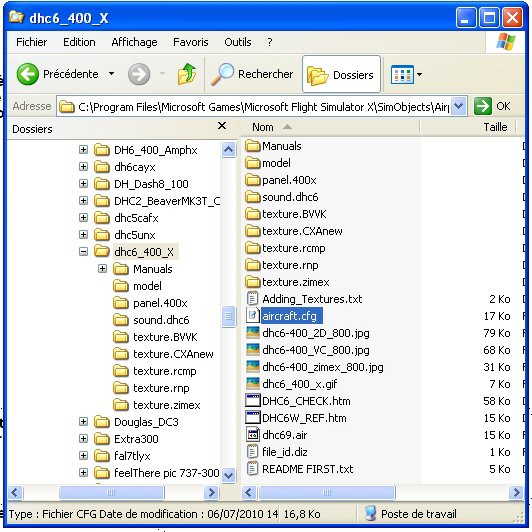
Task: Open the Favoris menu
Action: click(x=190, y=42)
